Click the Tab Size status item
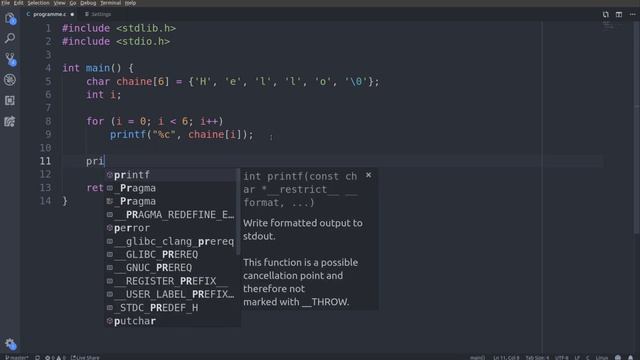This screenshot has height=360, width=640. click(537, 358)
